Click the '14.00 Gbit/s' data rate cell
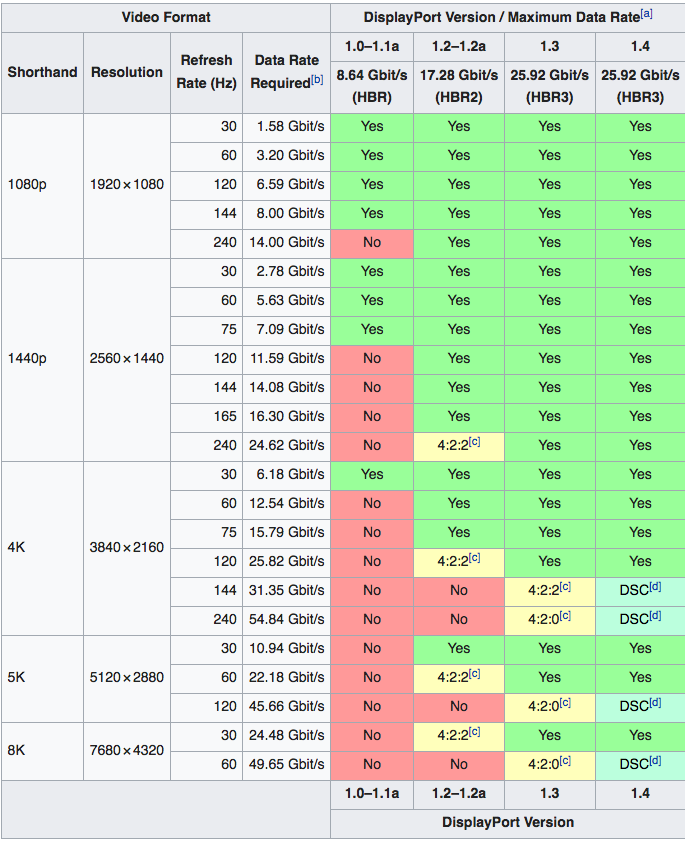 (x=286, y=244)
